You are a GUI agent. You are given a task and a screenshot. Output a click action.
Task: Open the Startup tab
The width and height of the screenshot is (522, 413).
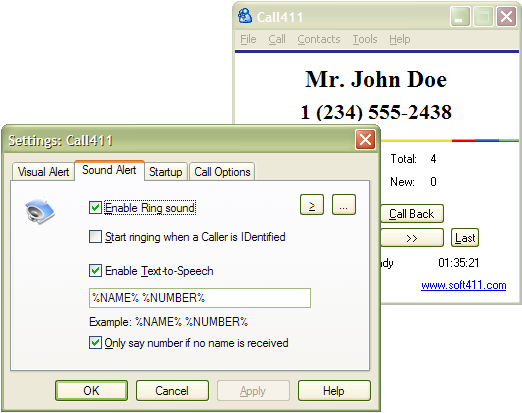[x=166, y=172]
